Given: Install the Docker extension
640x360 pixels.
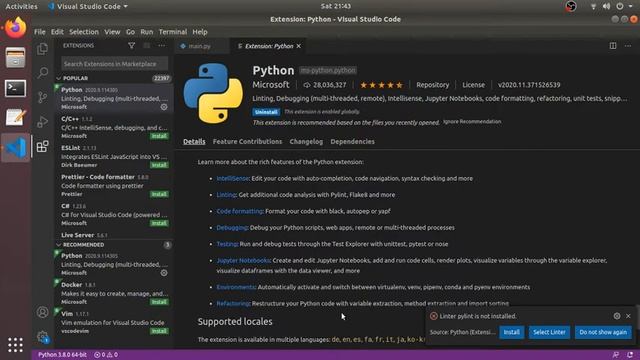Looking at the screenshot, I should (159, 302).
